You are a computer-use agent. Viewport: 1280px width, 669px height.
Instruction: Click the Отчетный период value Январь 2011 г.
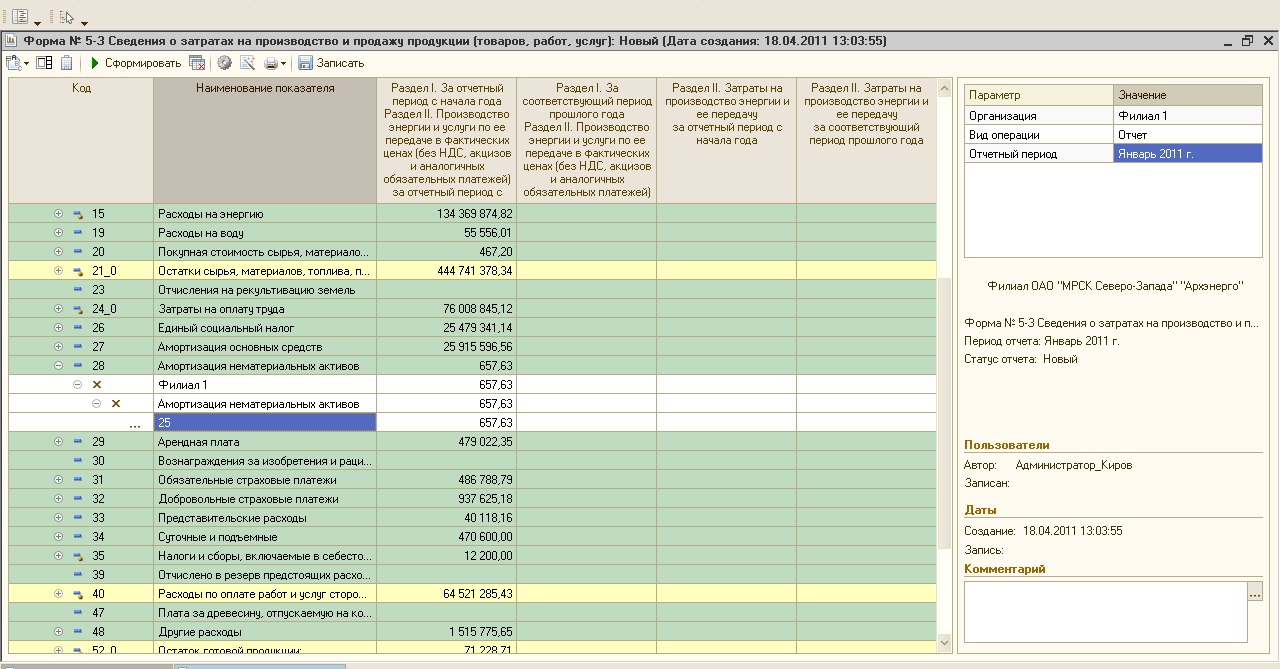click(x=1188, y=154)
